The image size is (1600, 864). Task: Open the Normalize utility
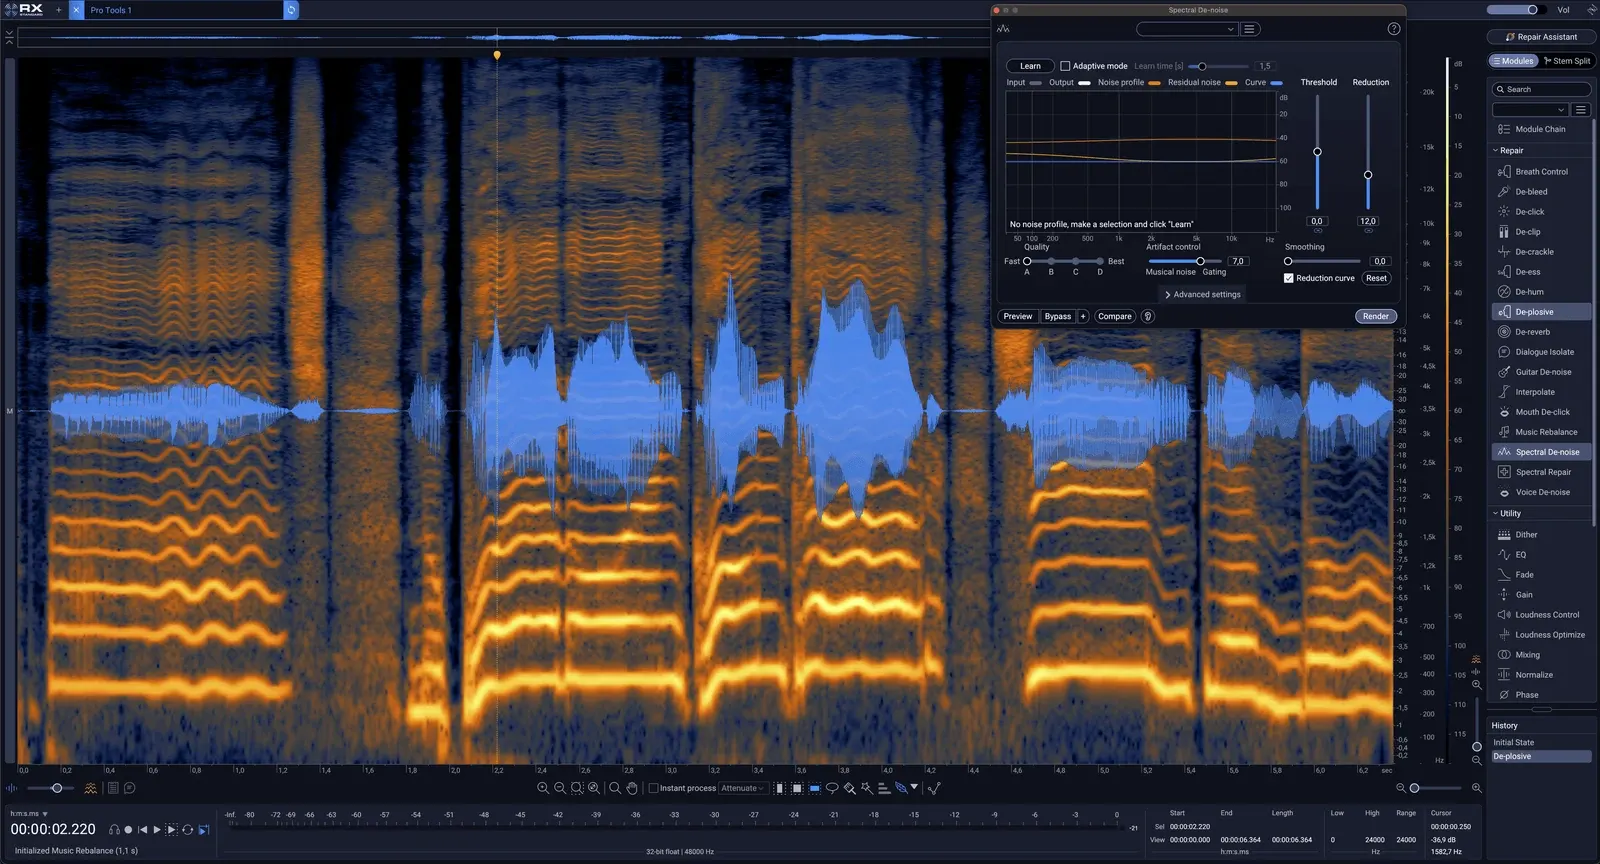coord(1541,675)
